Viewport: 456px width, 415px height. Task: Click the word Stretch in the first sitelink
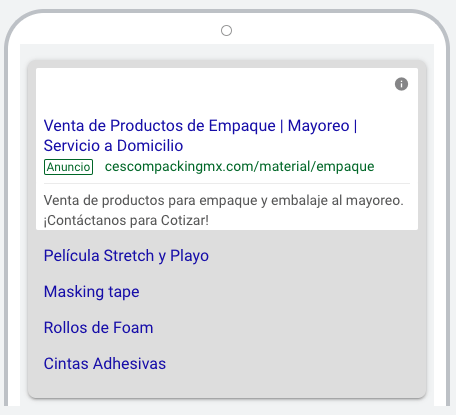(x=129, y=256)
